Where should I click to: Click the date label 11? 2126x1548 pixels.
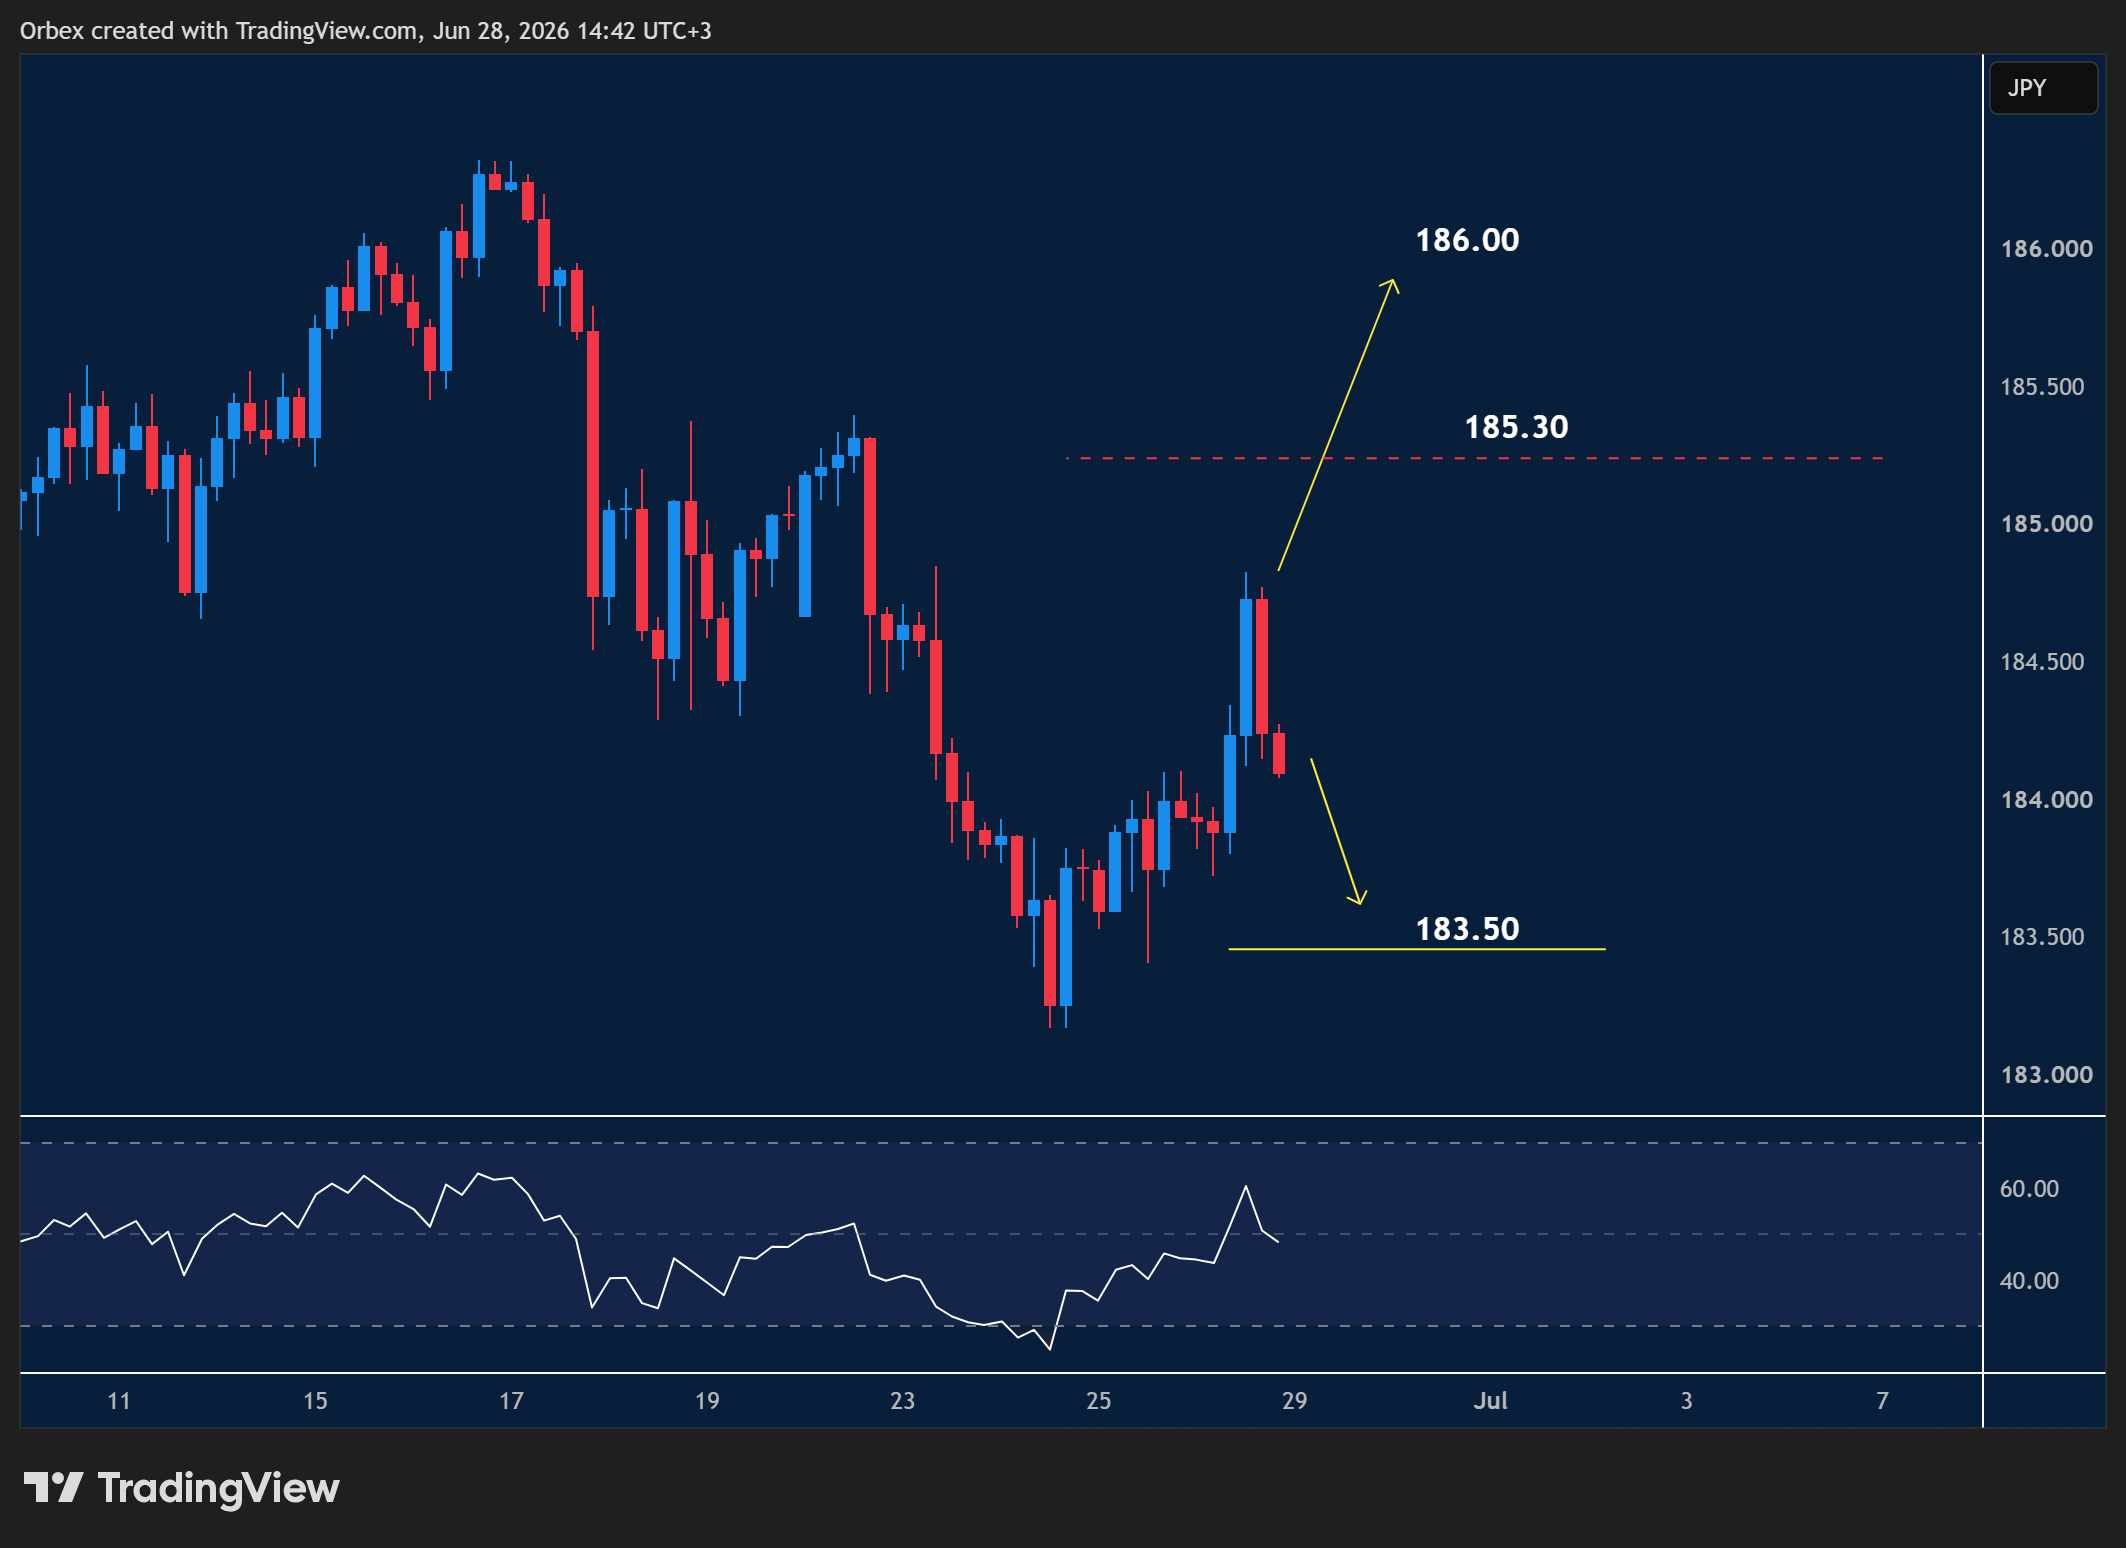coord(119,1401)
